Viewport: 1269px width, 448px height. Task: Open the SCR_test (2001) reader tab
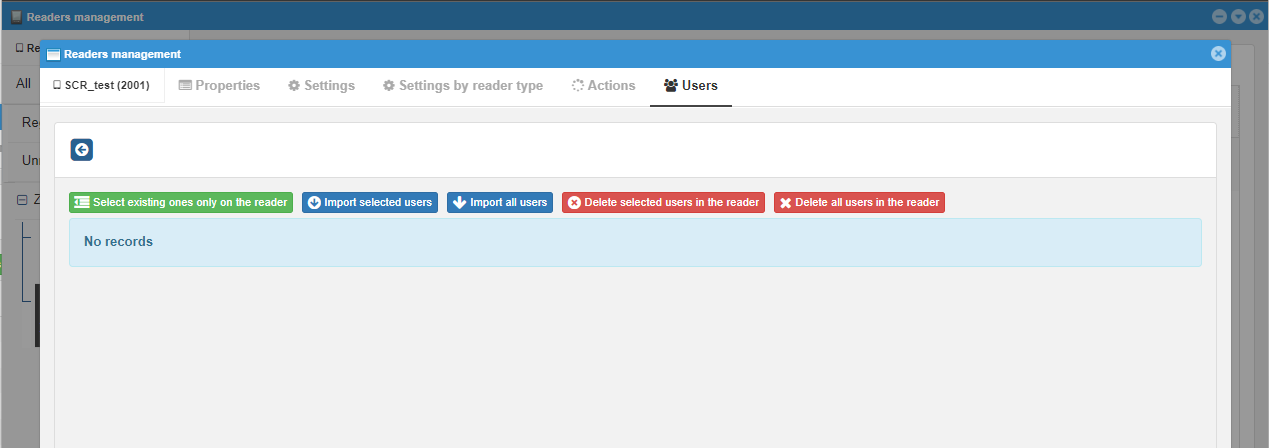102,86
